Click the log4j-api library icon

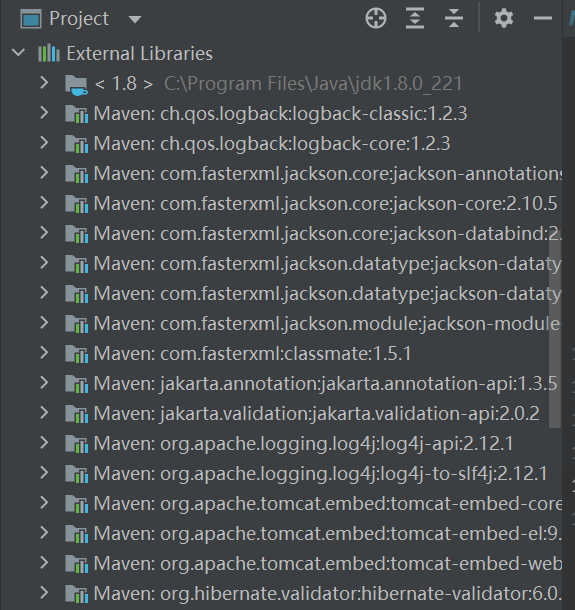pyautogui.click(x=76, y=444)
